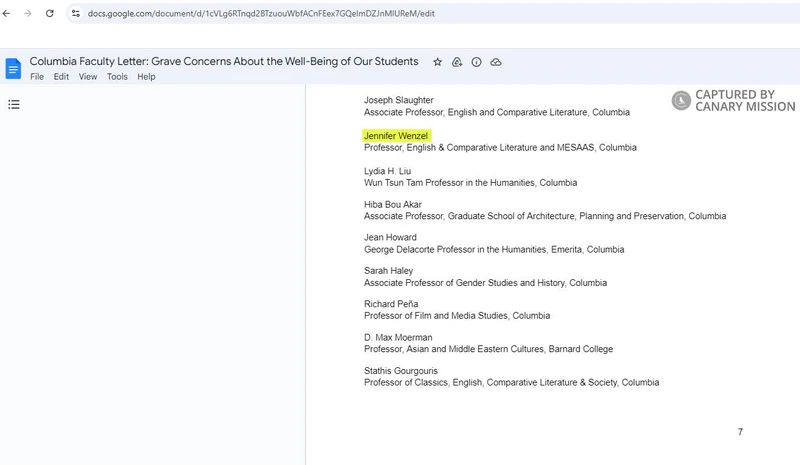The image size is (800, 465).
Task: Open the File menu
Action: tap(37, 77)
